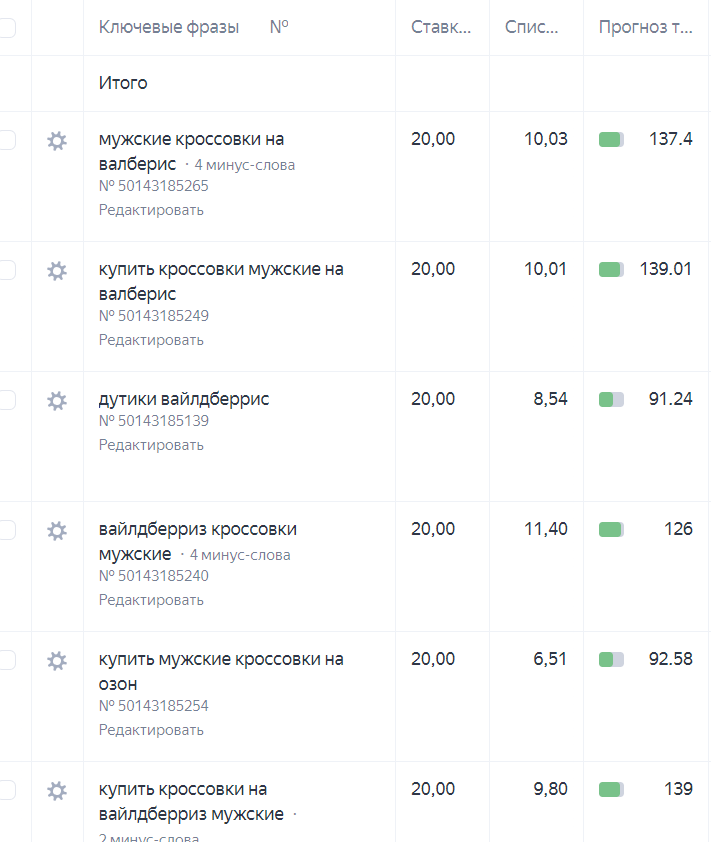This screenshot has width=711, height=842.
Task: Click Редактировать under купить мужские кроссовки на озон
Action: click(x=151, y=730)
